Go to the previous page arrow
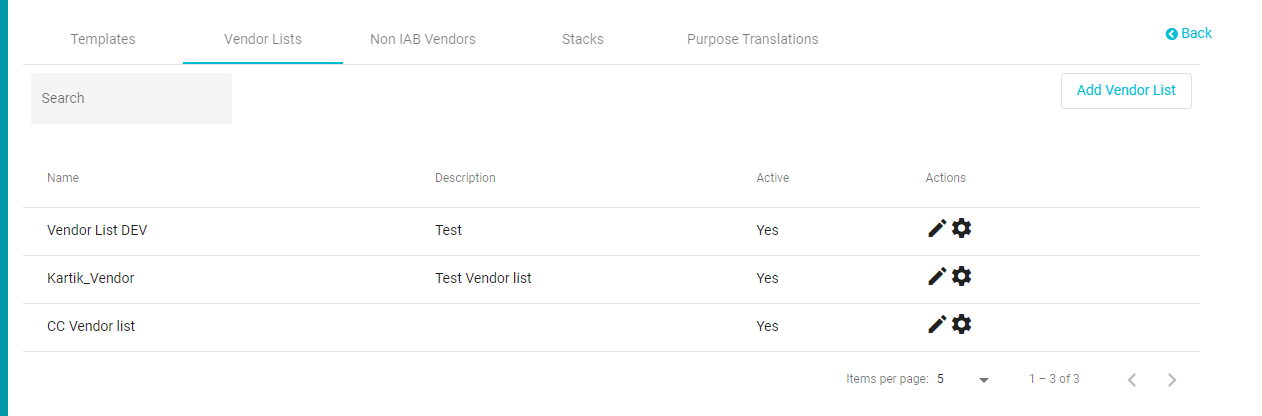 tap(1132, 380)
